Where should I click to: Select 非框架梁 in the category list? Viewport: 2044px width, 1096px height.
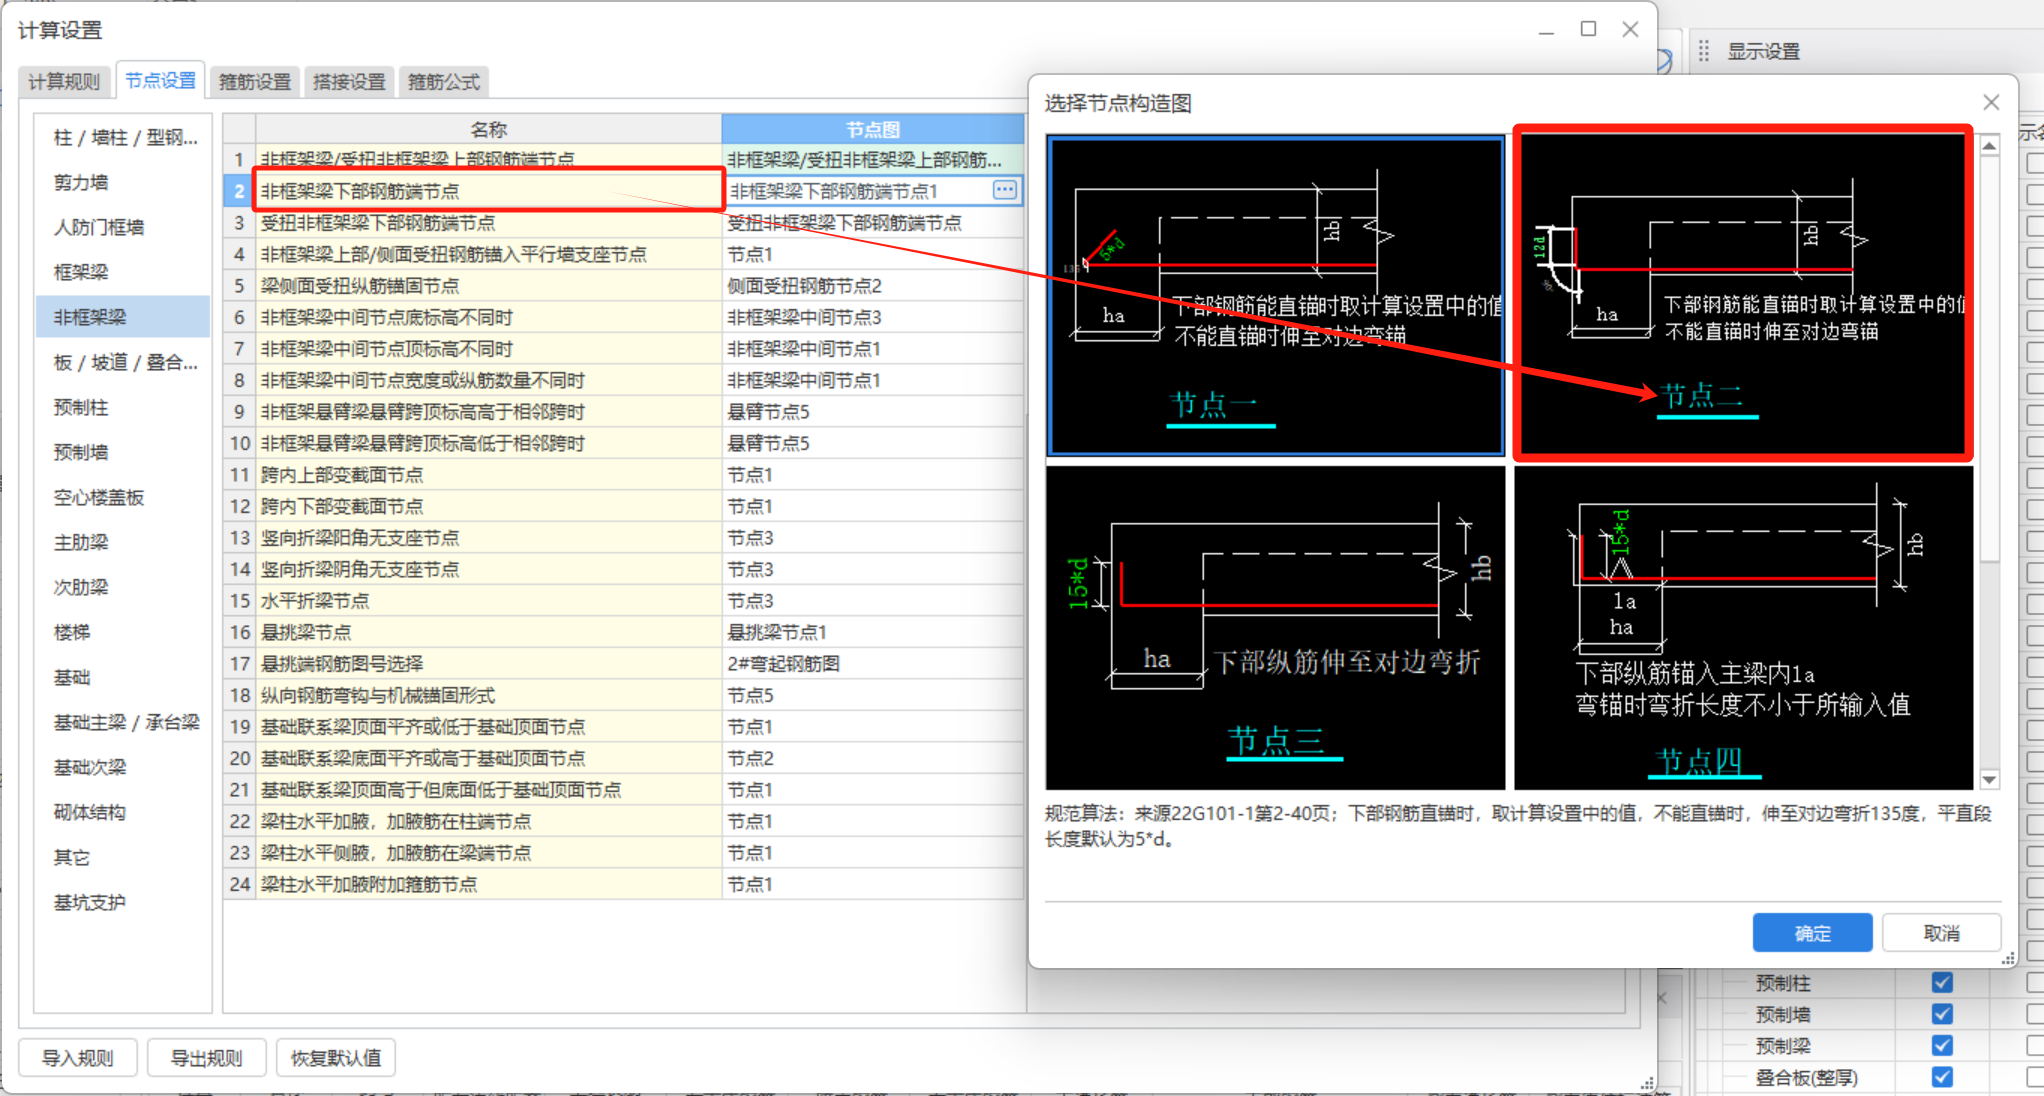point(124,317)
